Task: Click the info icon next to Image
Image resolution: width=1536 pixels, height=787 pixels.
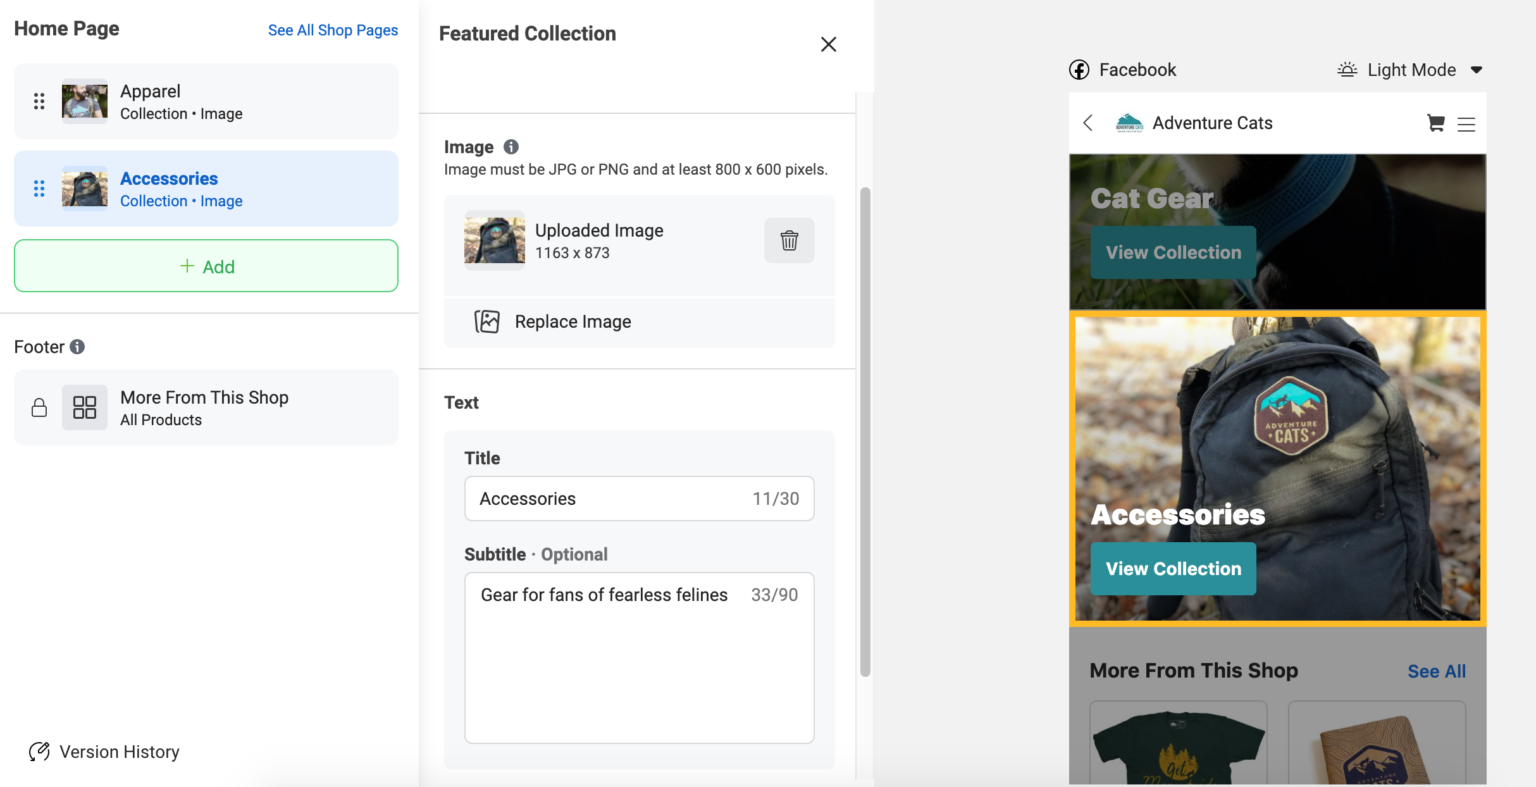Action: [510, 146]
